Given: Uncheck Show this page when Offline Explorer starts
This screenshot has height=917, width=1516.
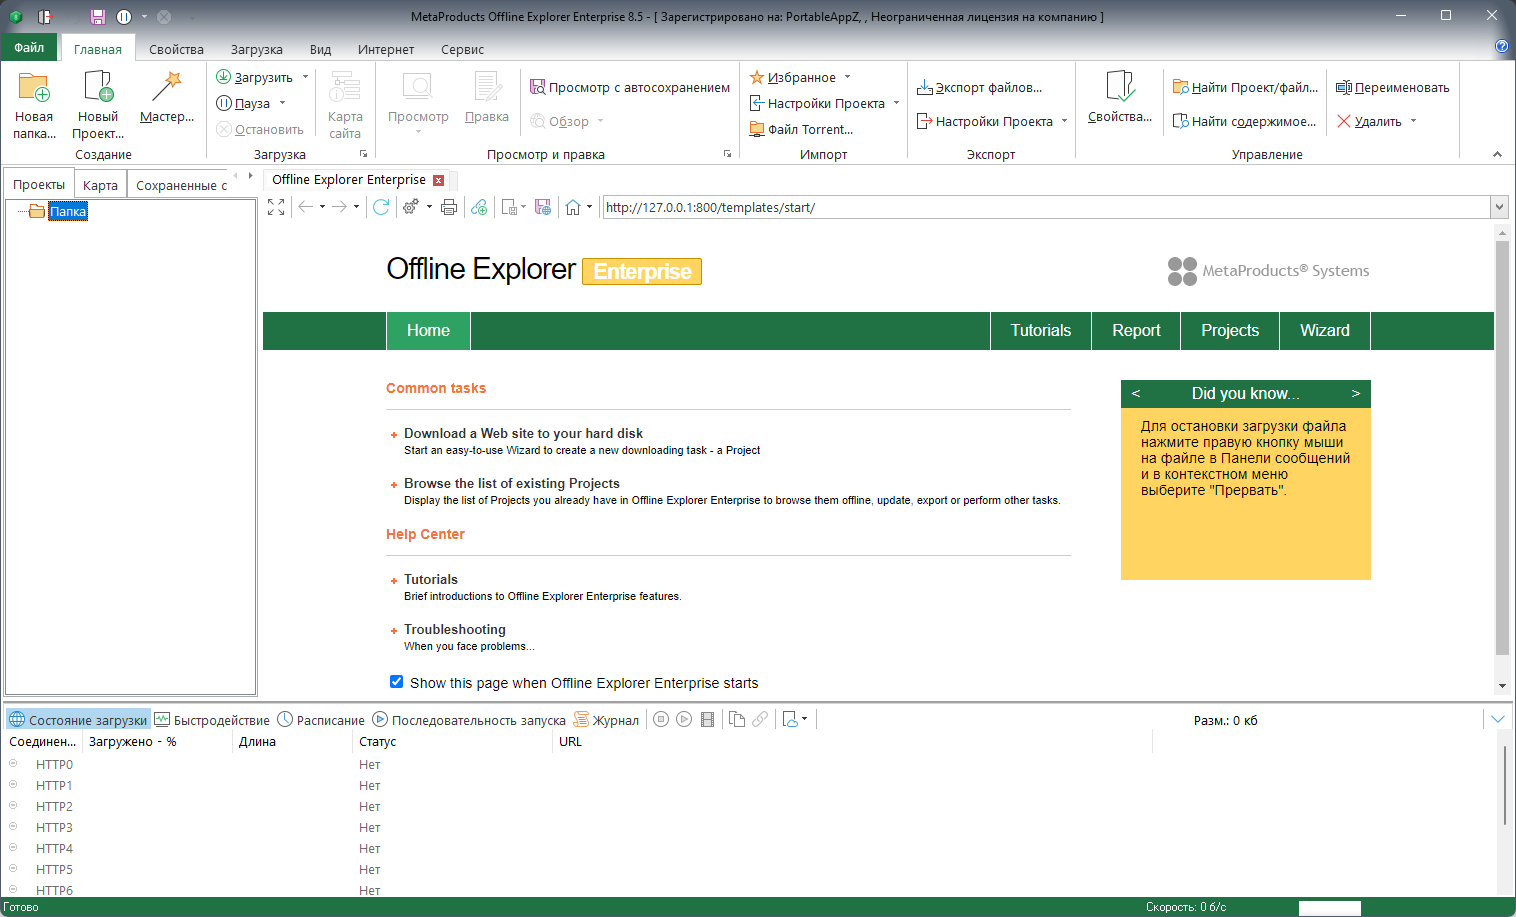Looking at the screenshot, I should coord(397,681).
